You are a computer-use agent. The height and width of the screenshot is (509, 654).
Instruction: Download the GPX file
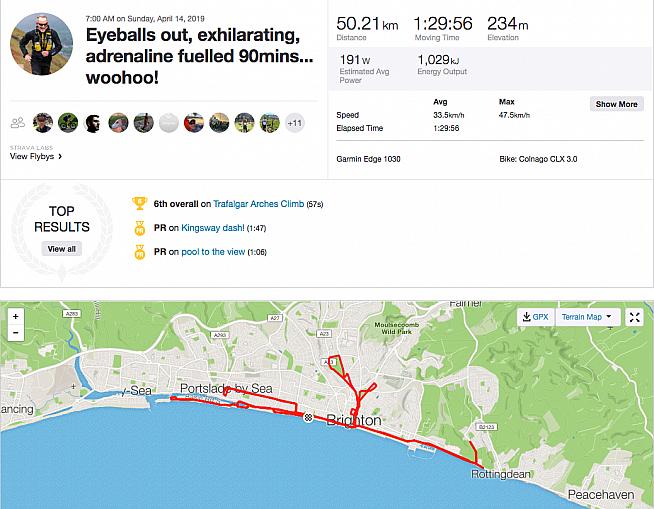click(535, 317)
